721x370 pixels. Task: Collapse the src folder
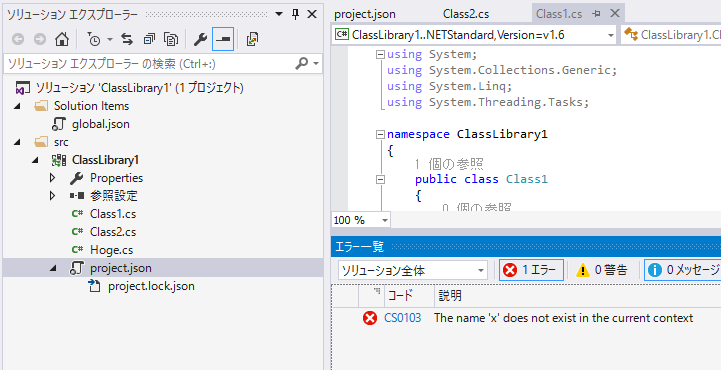click(x=17, y=142)
